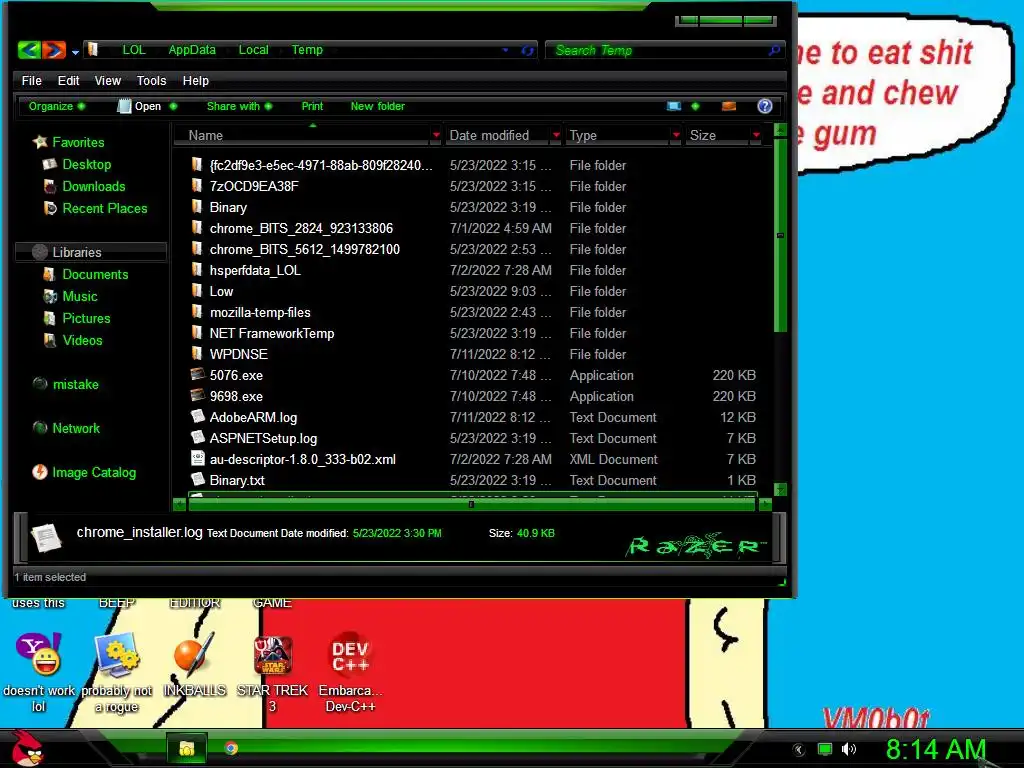Click Print in the toolbar
The height and width of the screenshot is (768, 1024).
point(312,106)
